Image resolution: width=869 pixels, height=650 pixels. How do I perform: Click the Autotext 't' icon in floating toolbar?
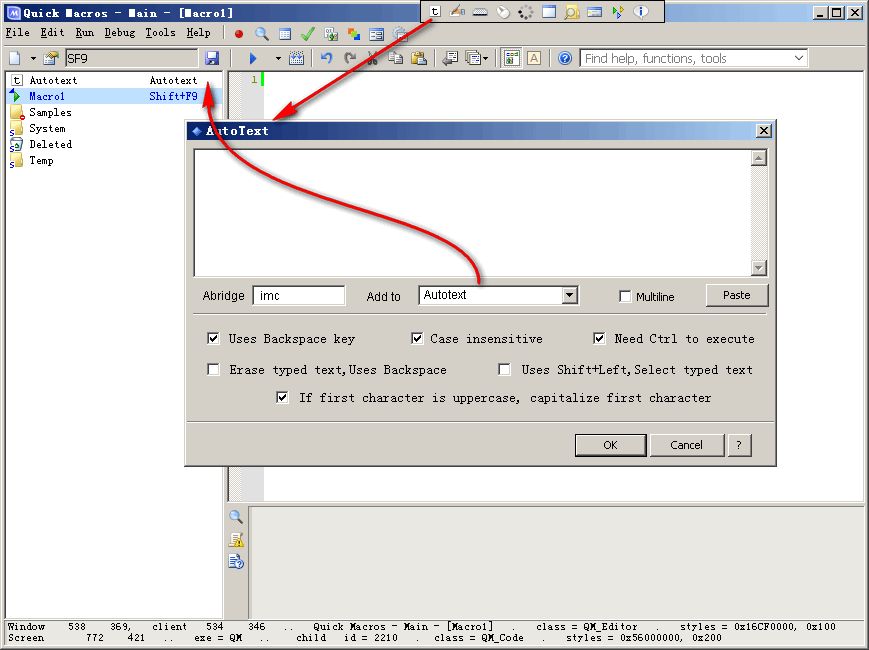[x=435, y=12]
